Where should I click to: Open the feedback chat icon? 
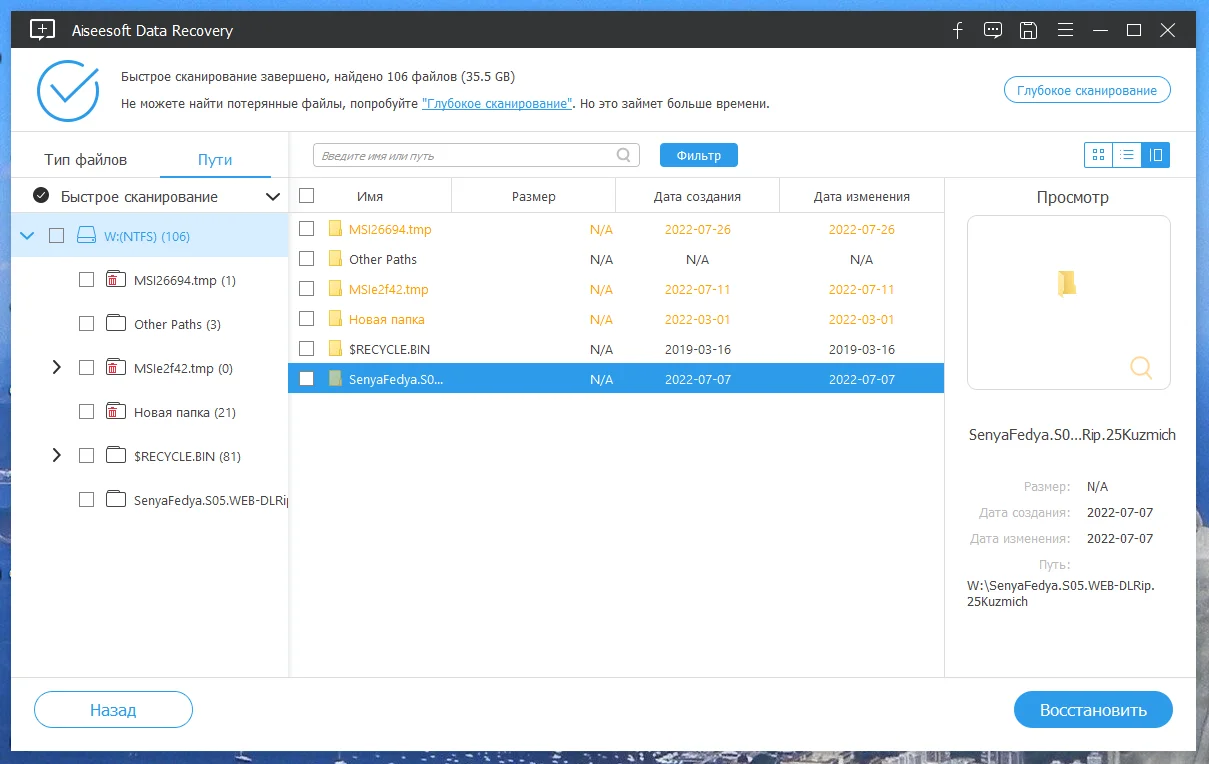(x=992, y=30)
